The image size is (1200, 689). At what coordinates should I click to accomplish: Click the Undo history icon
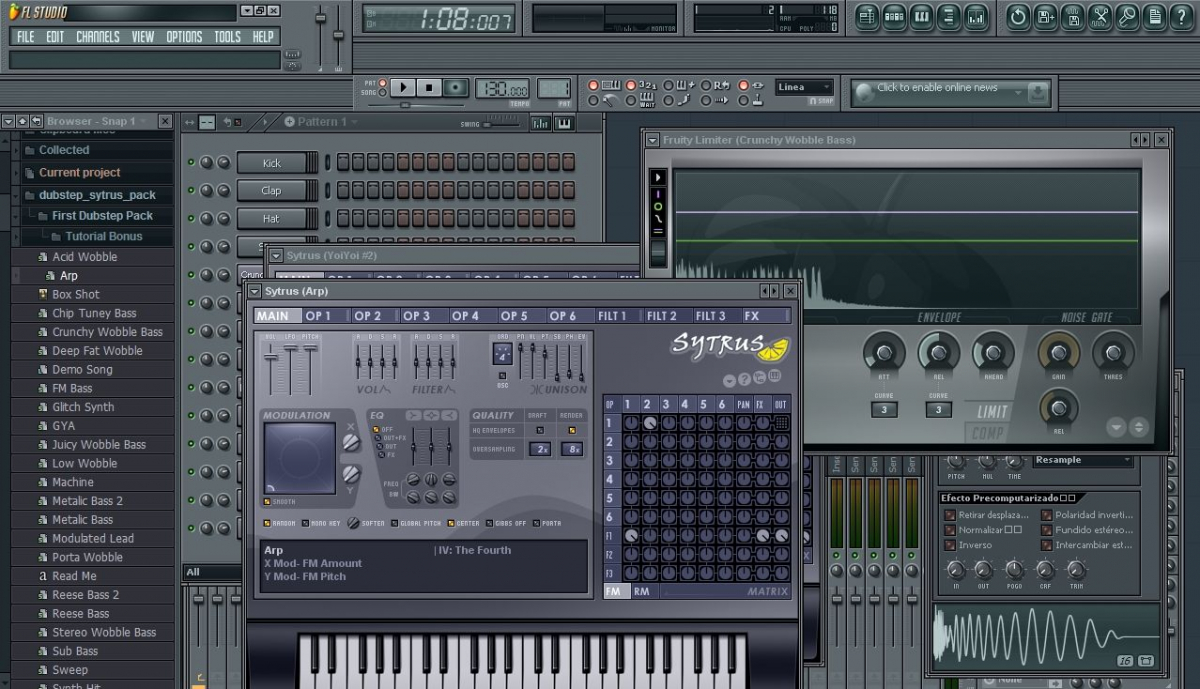(1018, 16)
